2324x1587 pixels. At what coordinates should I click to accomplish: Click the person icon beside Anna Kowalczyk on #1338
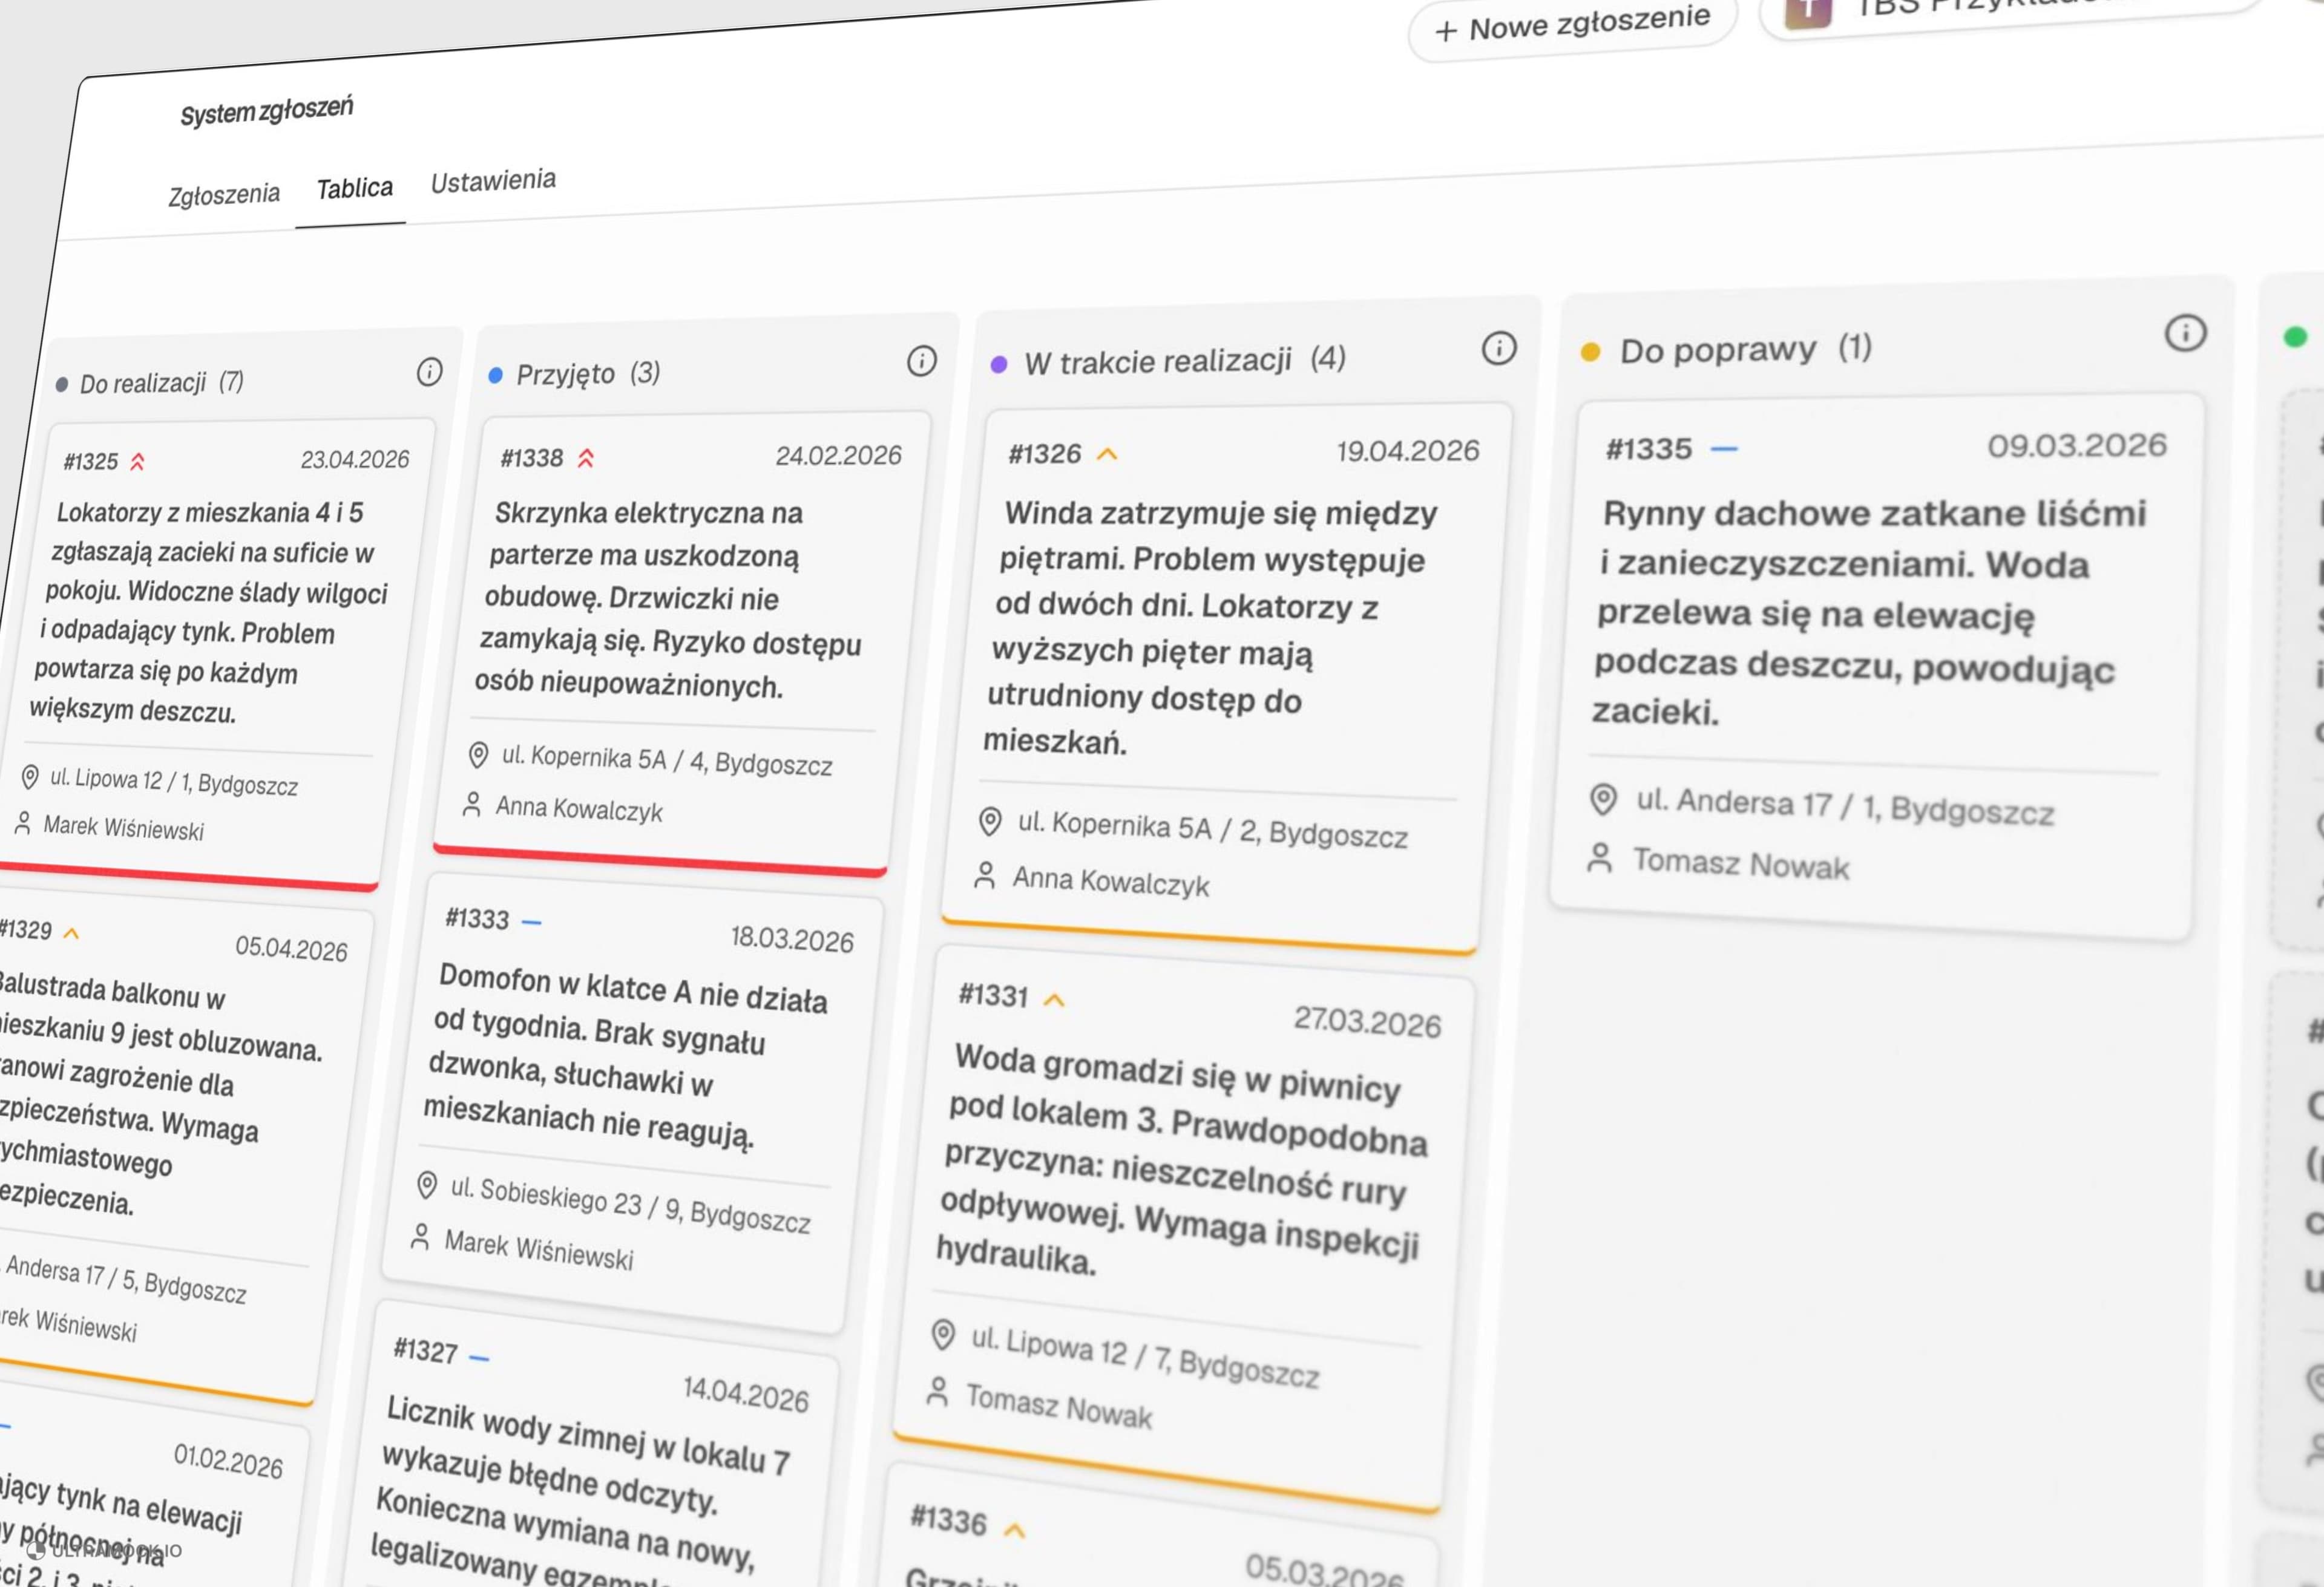coord(472,804)
